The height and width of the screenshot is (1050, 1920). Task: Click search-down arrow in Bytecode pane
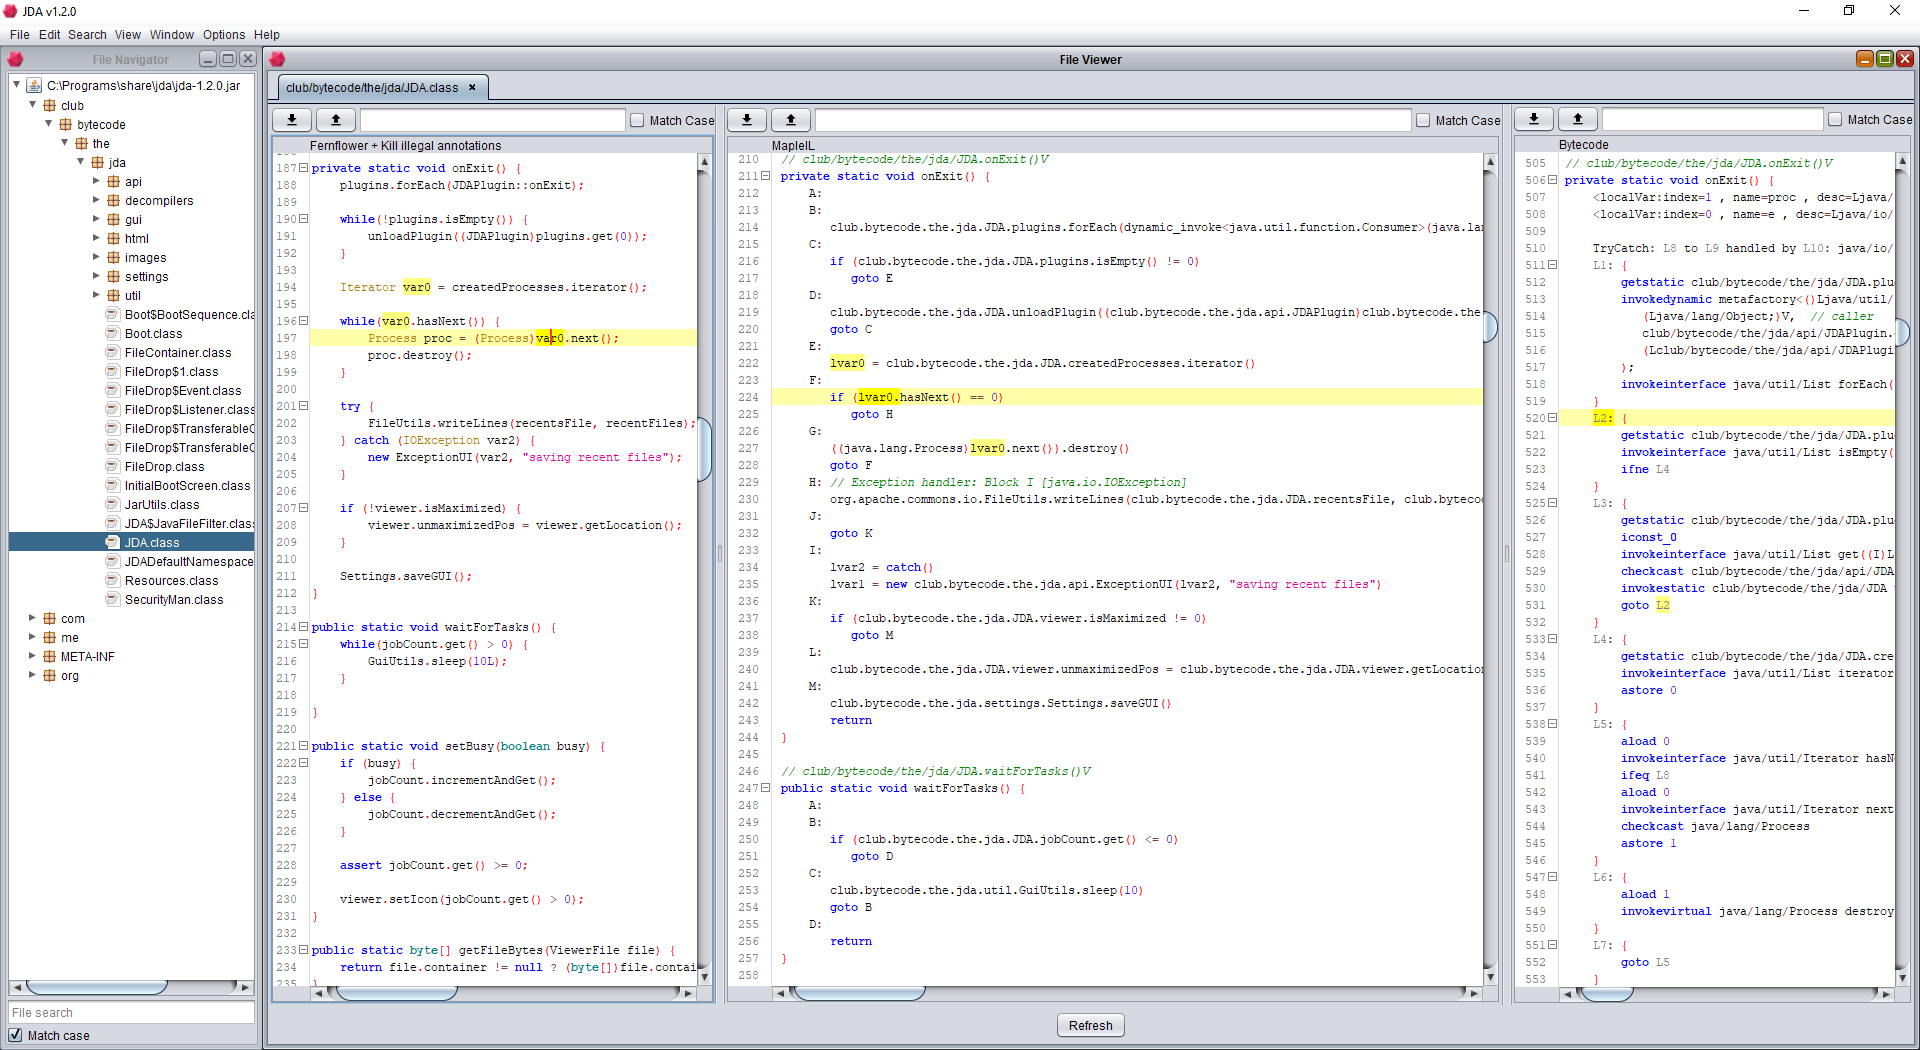1534,120
